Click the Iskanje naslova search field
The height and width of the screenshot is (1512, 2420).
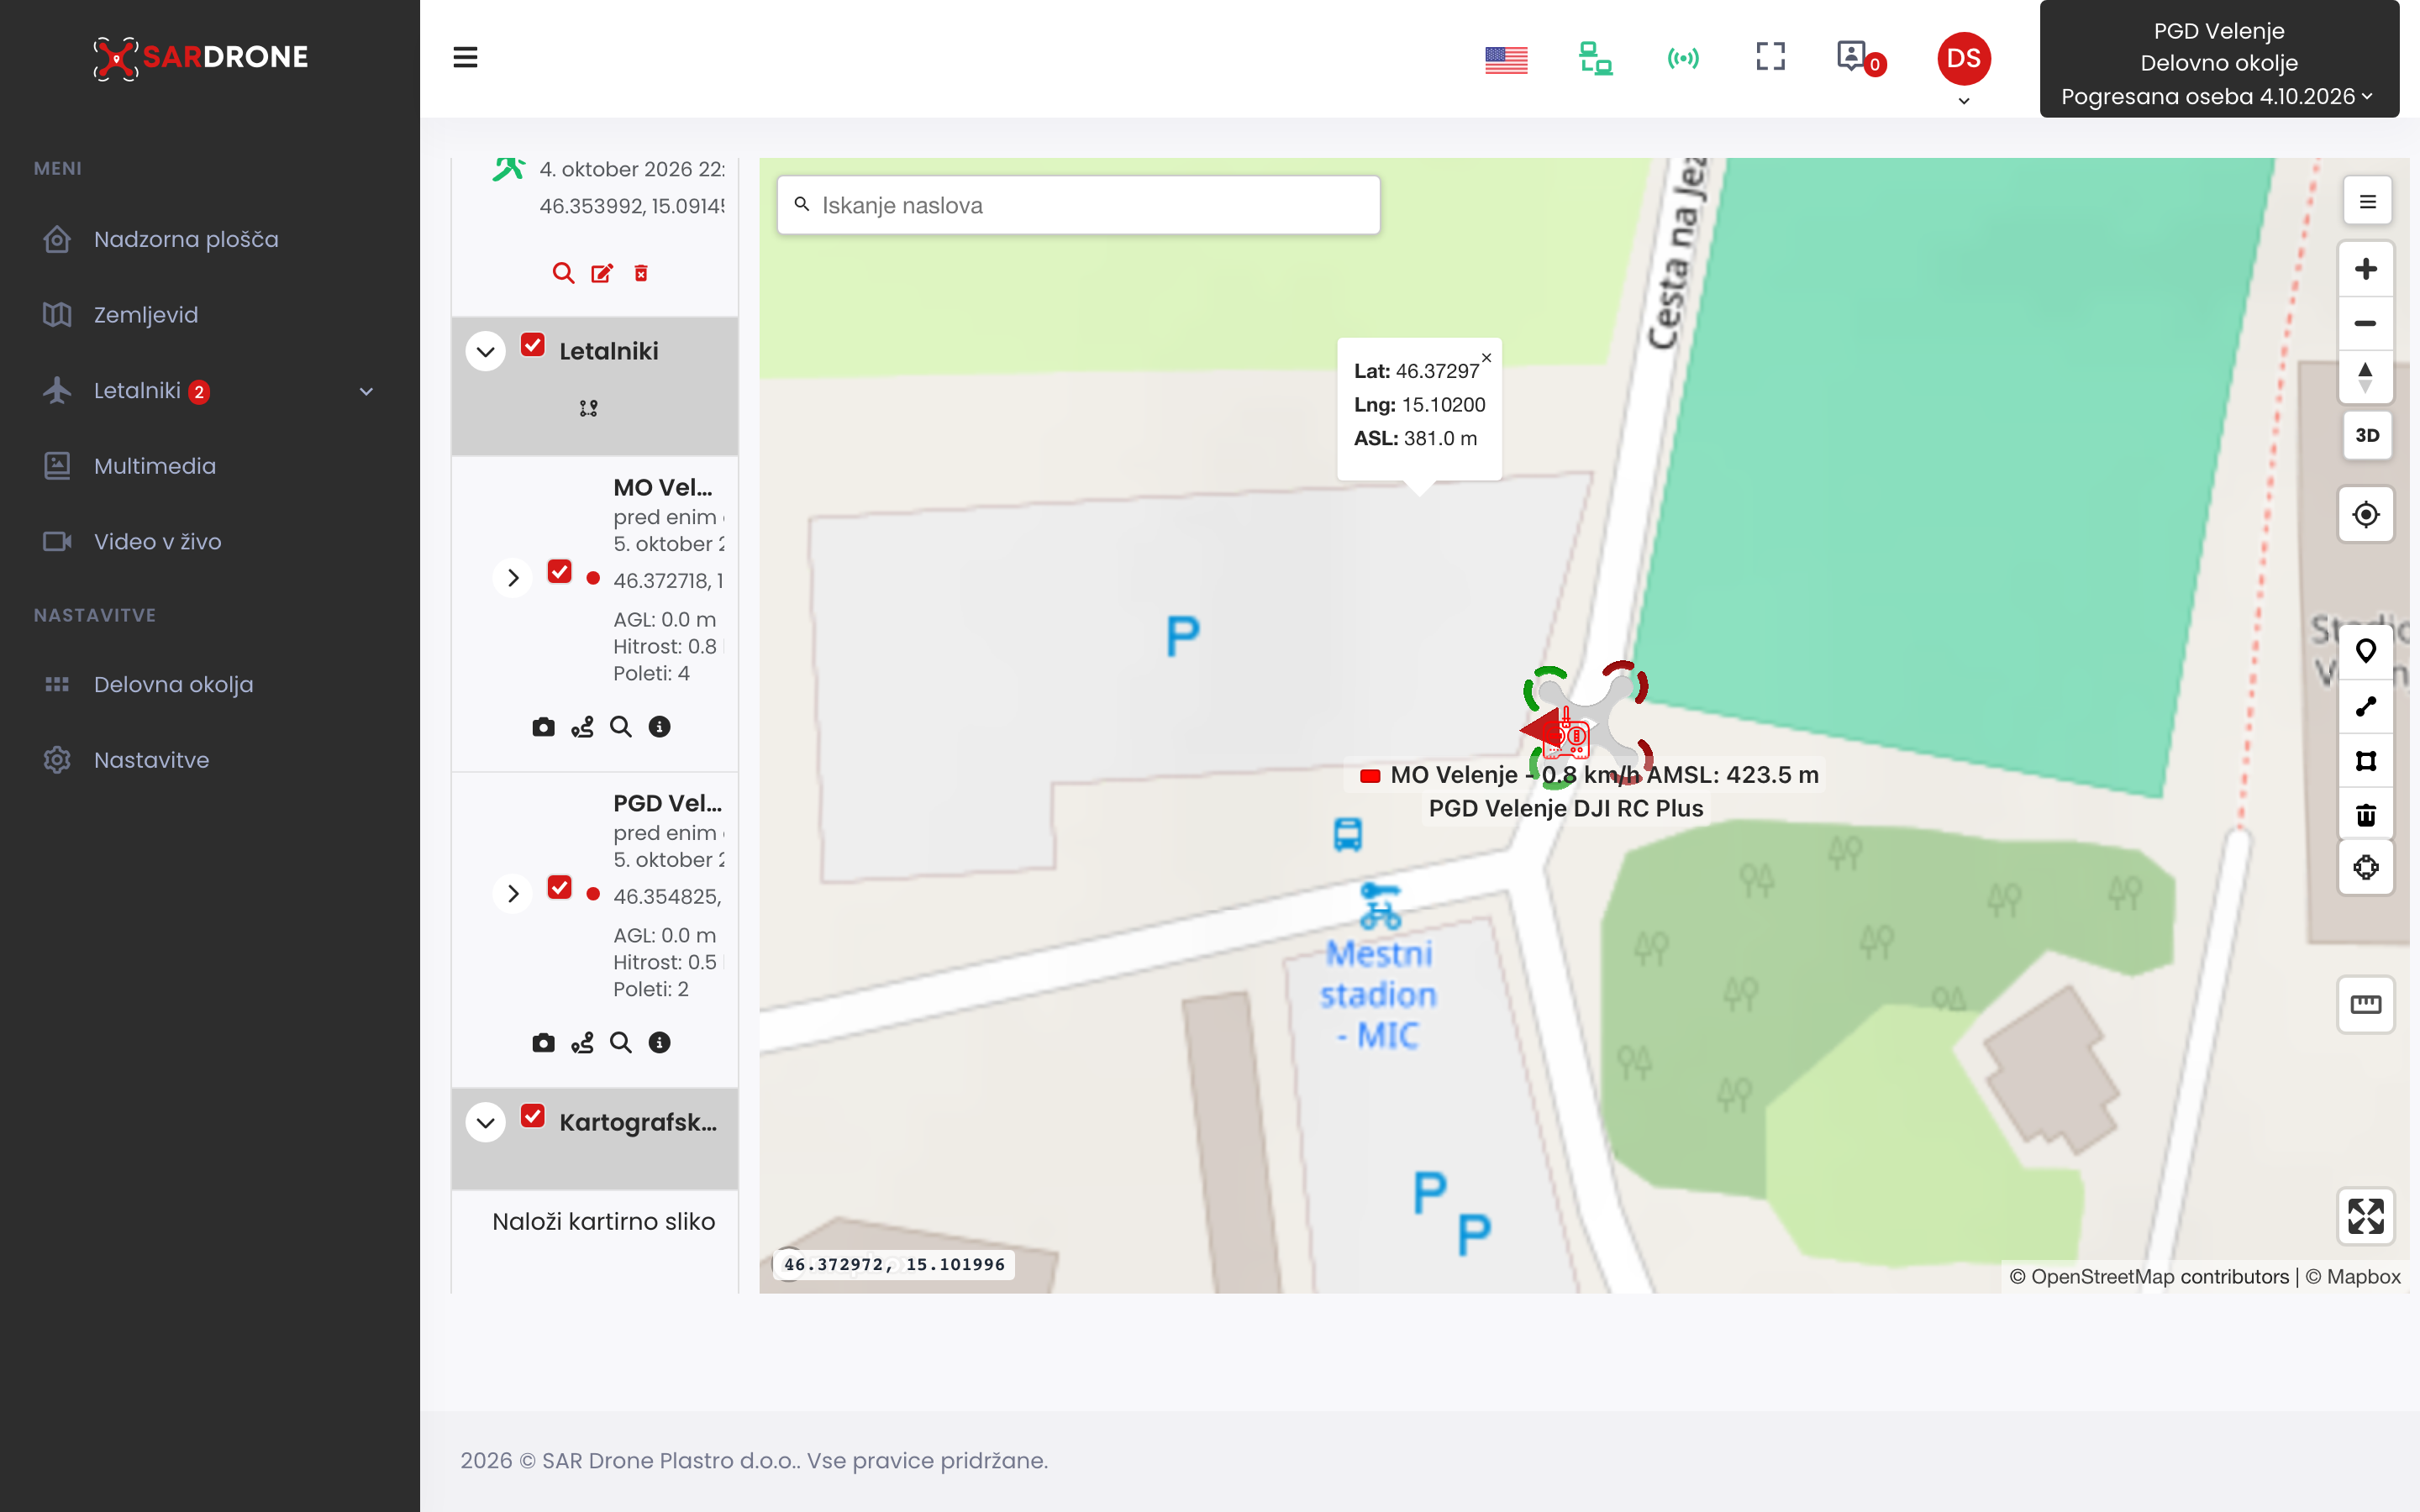(1078, 205)
